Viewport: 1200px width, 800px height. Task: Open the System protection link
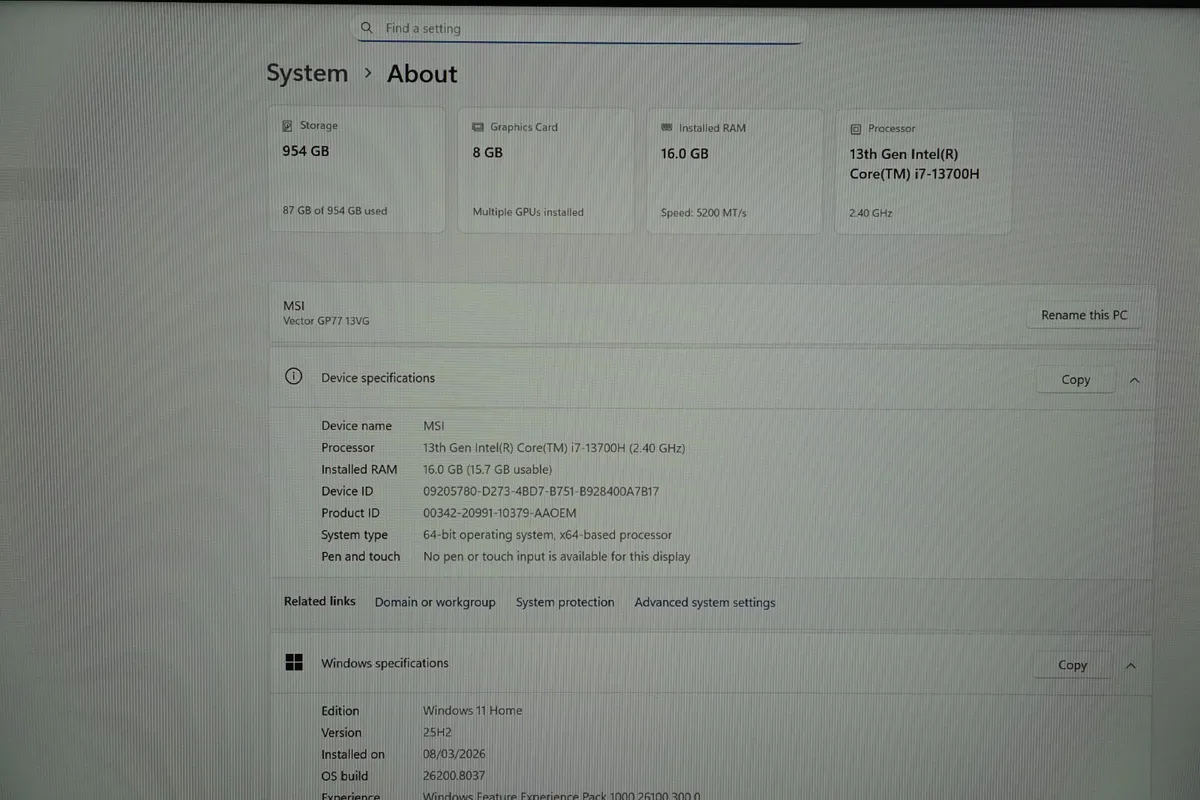(x=565, y=602)
